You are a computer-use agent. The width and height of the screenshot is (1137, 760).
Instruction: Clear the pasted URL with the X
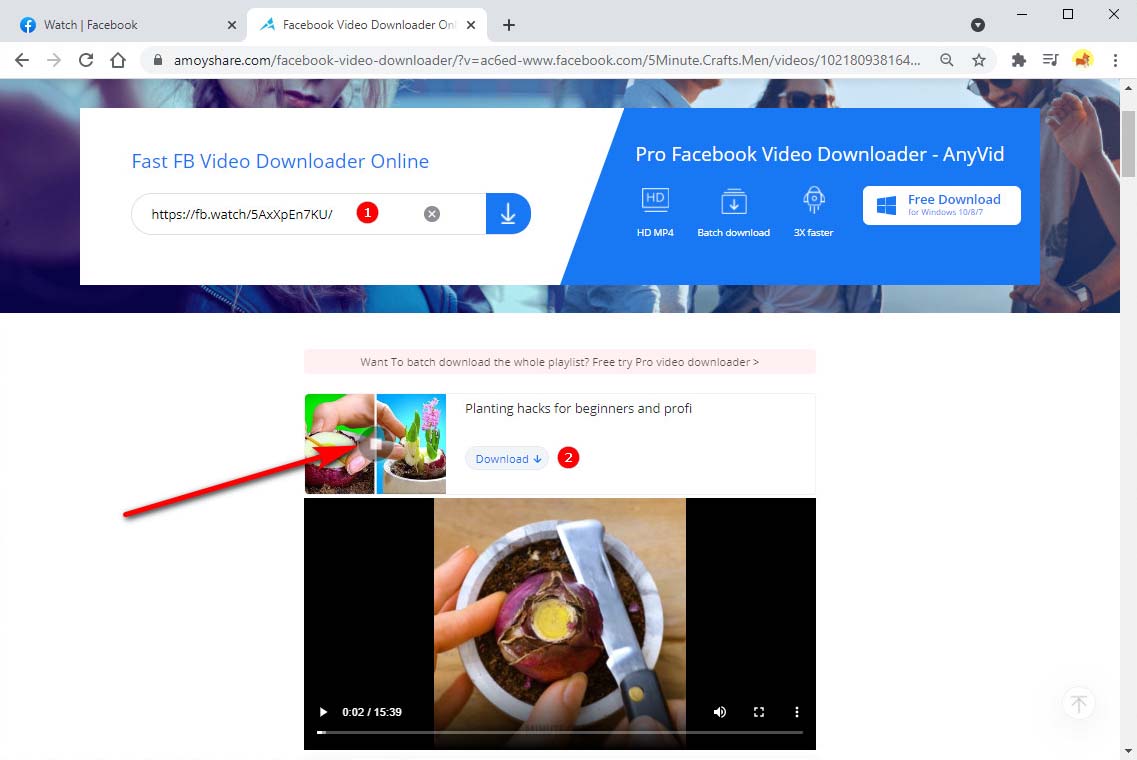click(431, 214)
